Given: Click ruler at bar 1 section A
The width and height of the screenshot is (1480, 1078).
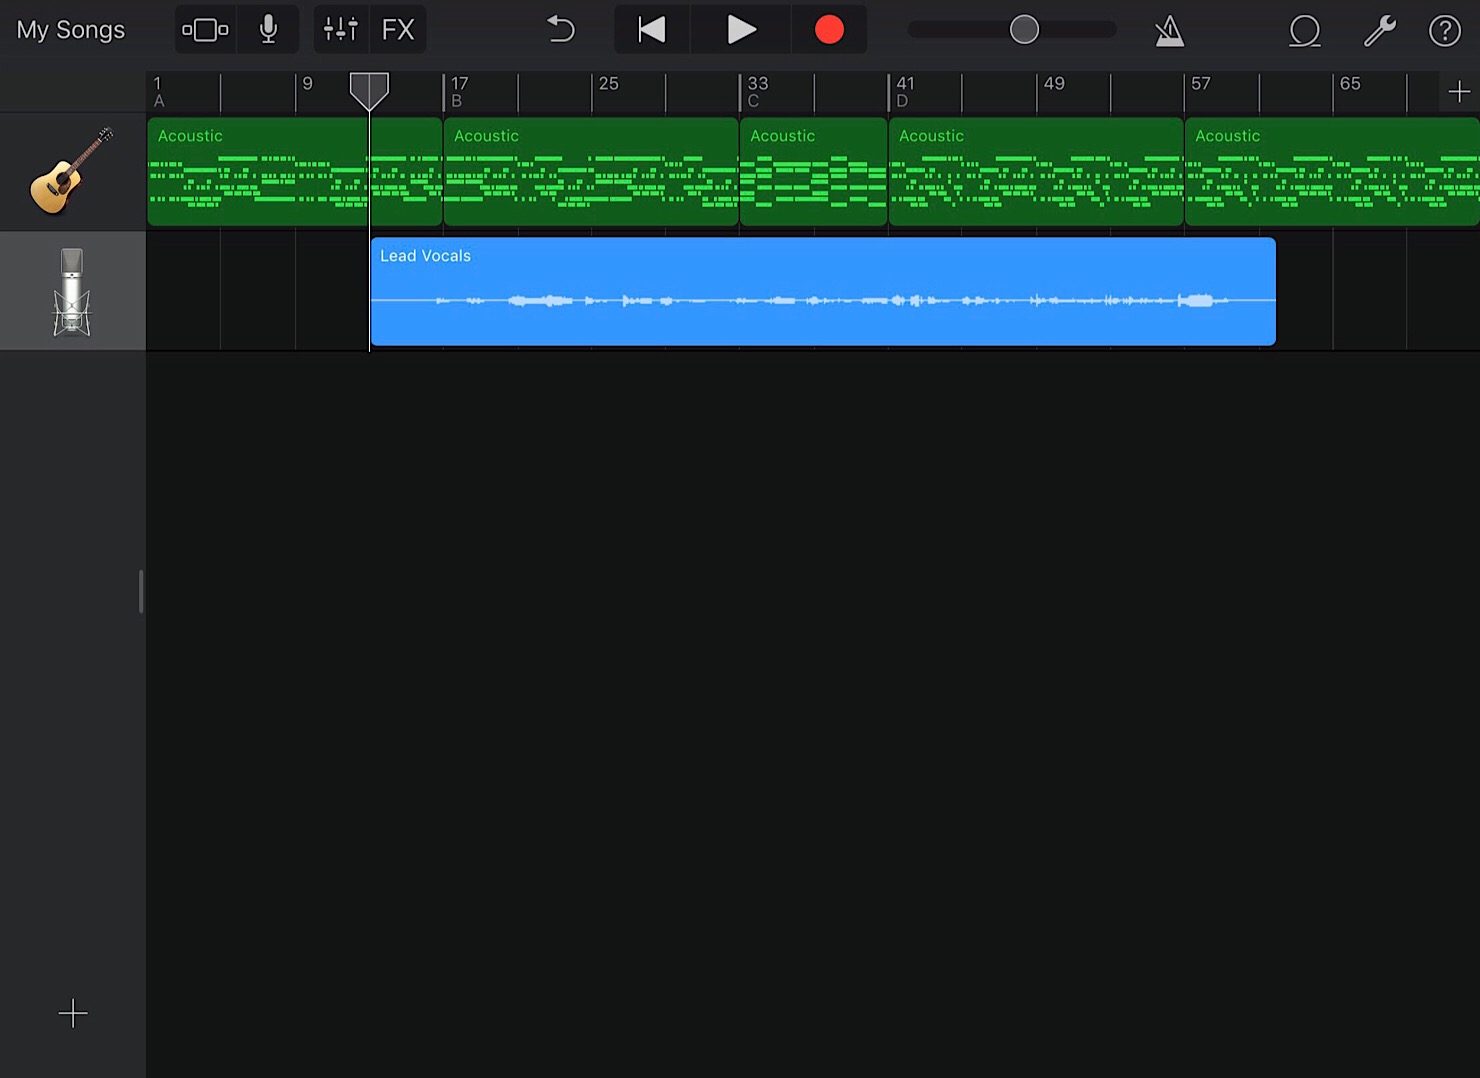Looking at the screenshot, I should click(158, 91).
